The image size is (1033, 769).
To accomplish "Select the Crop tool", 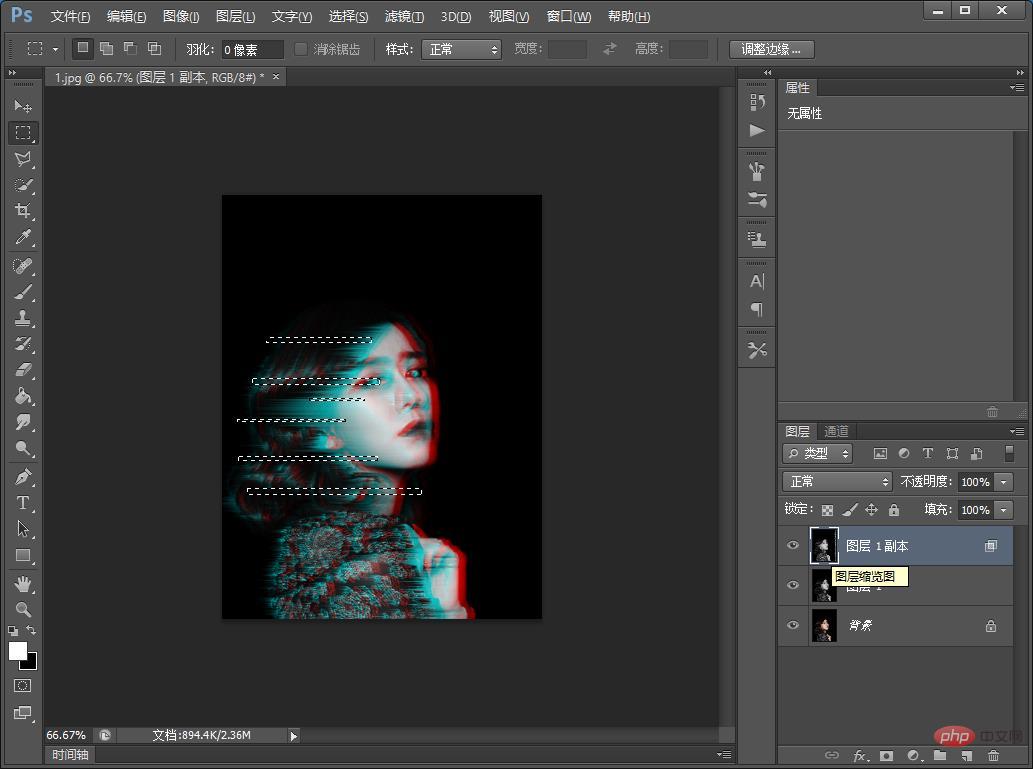I will (23, 211).
